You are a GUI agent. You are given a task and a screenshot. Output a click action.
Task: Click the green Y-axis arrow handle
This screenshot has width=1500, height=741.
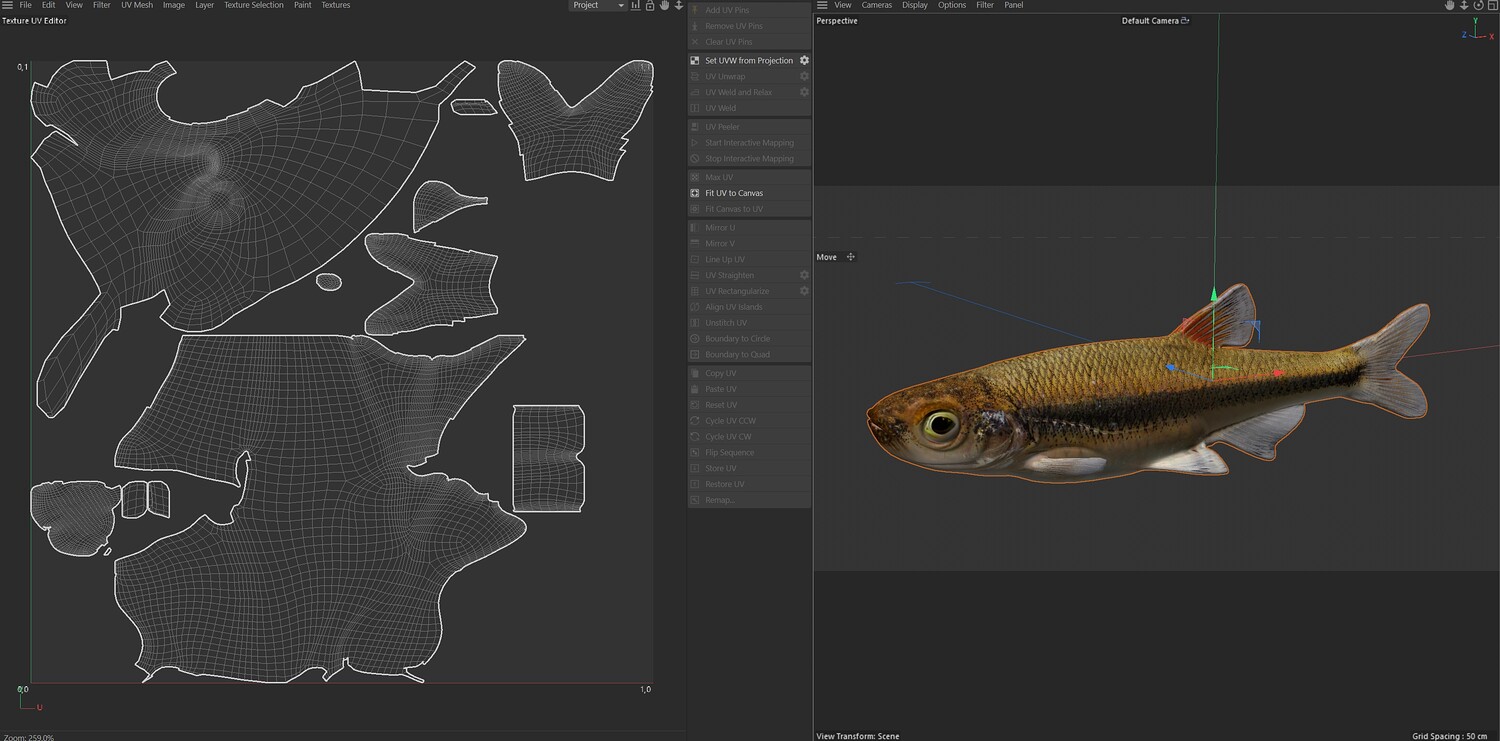click(x=1215, y=295)
